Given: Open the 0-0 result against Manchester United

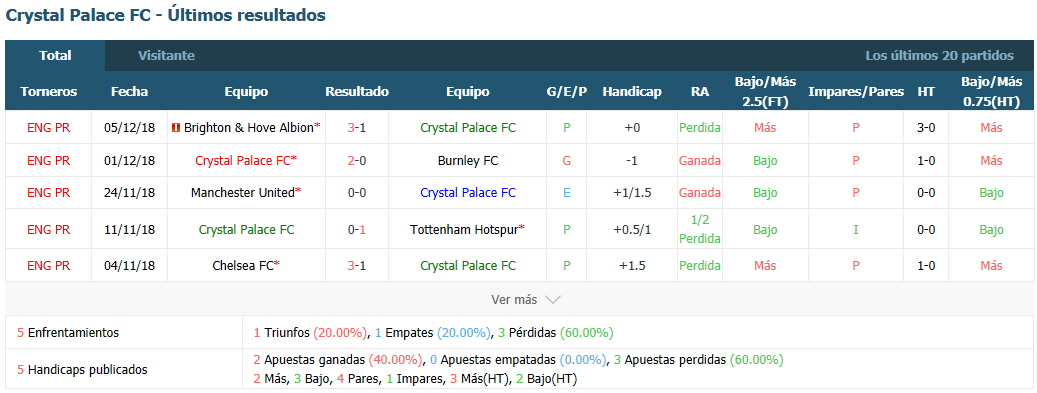Looking at the screenshot, I should [x=357, y=193].
